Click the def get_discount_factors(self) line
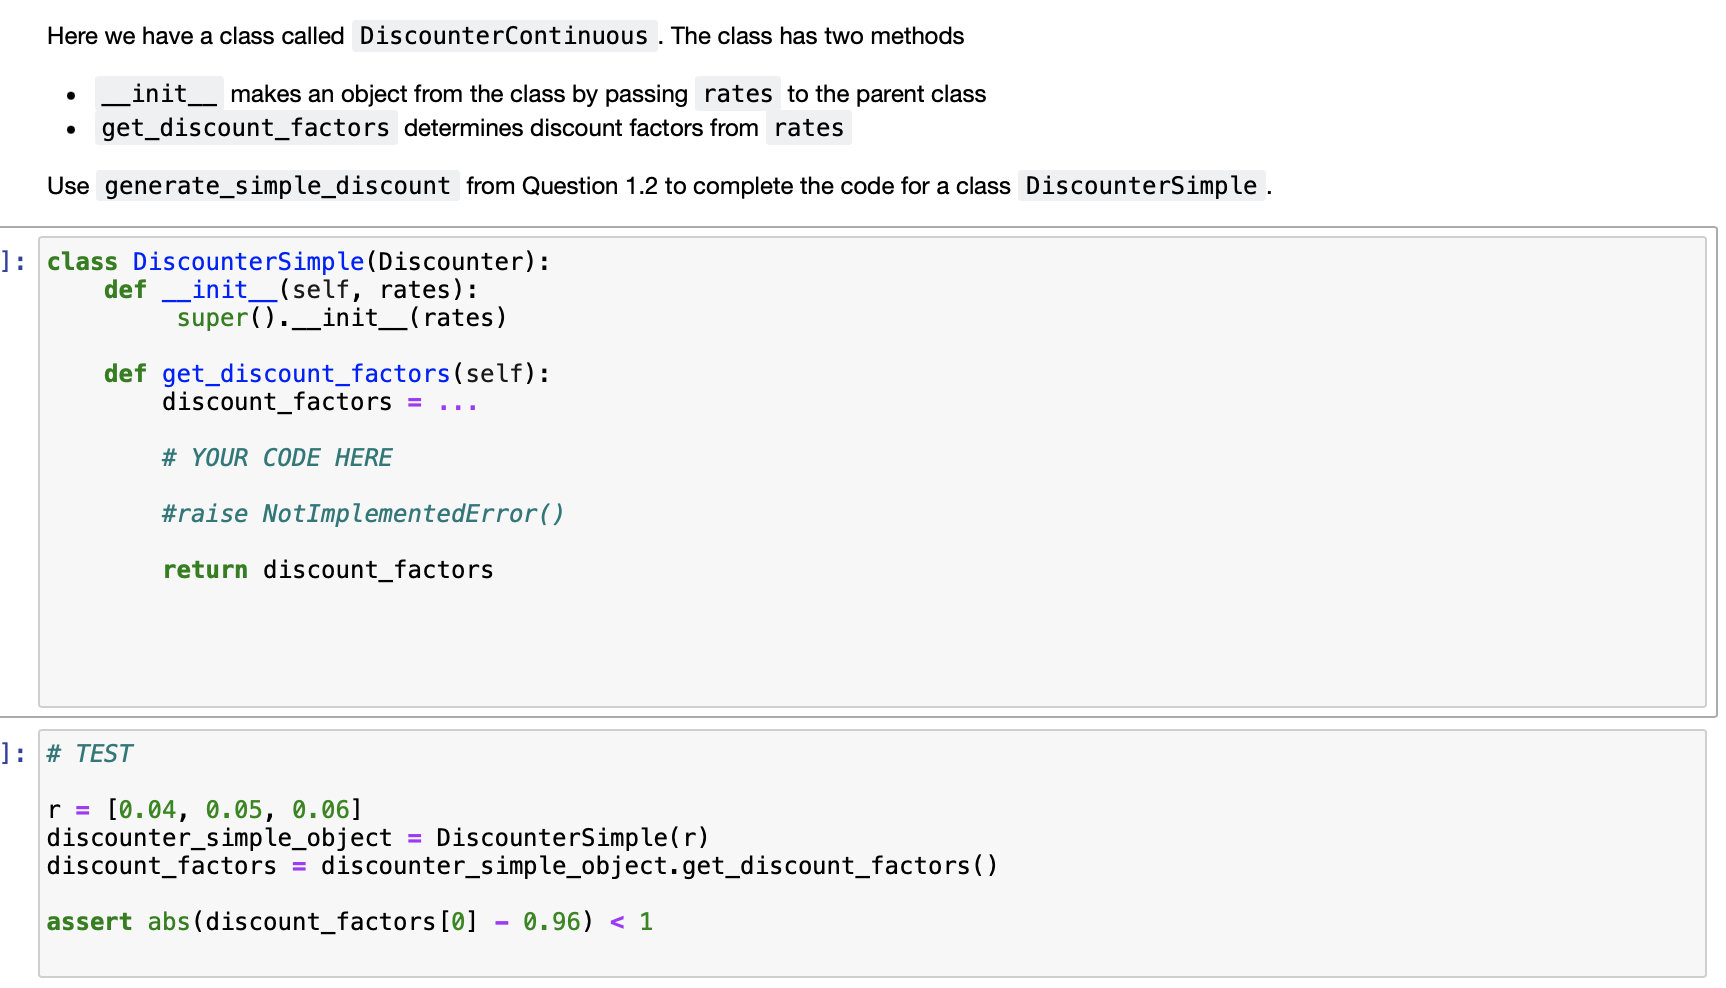Screen dimensions: 1726x988 [327, 374]
